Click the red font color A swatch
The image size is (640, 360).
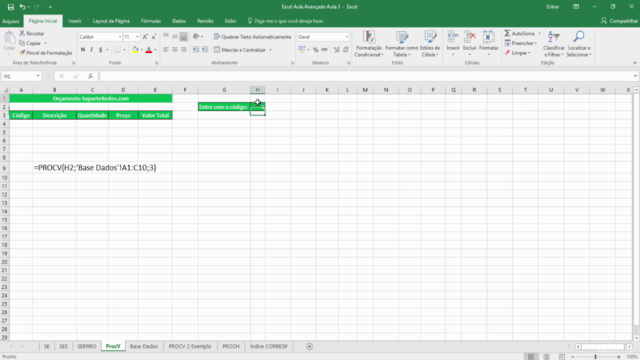(149, 50)
